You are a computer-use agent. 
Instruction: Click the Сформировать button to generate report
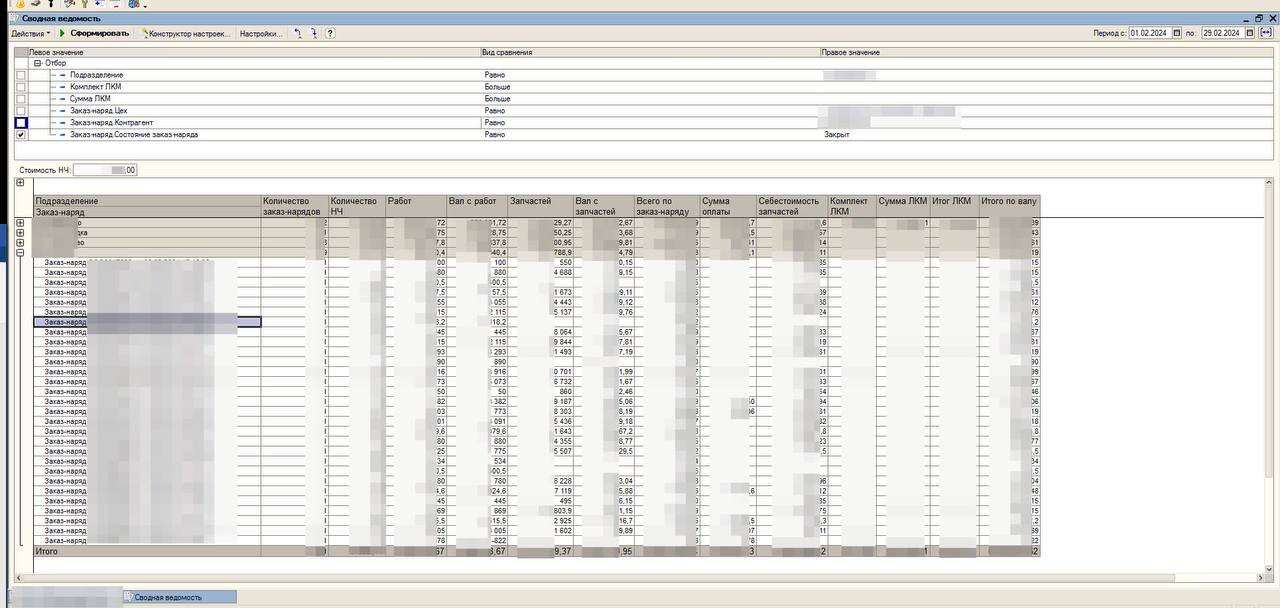95,33
